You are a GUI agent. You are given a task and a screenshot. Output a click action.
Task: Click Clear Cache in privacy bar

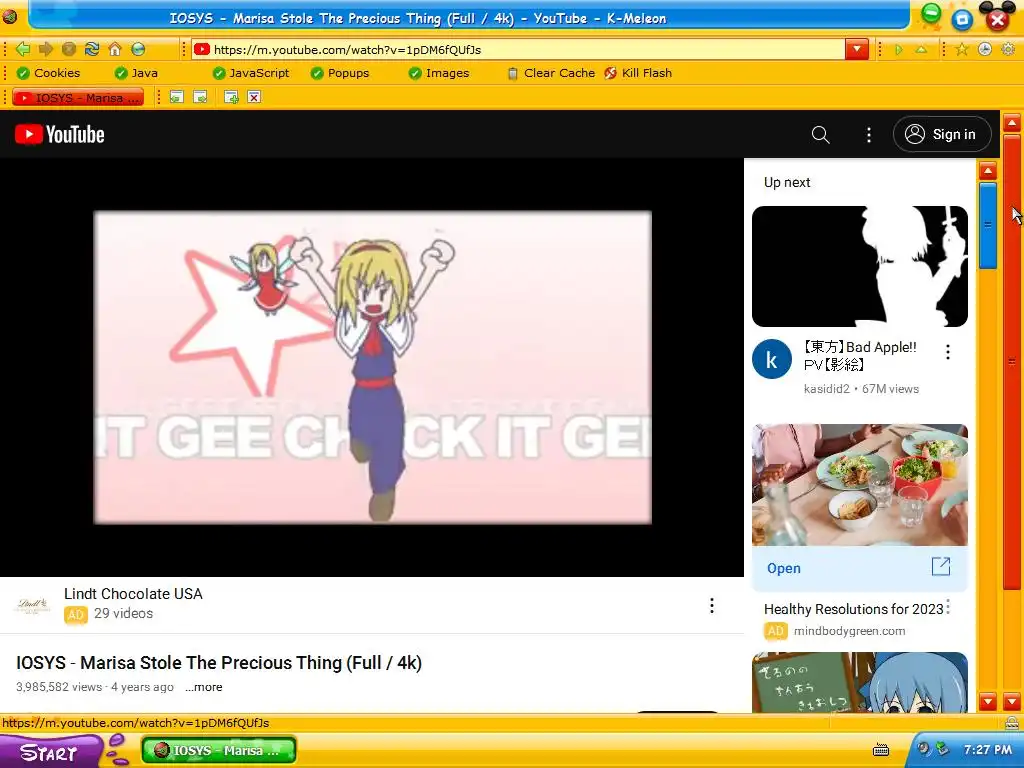pyautogui.click(x=551, y=73)
